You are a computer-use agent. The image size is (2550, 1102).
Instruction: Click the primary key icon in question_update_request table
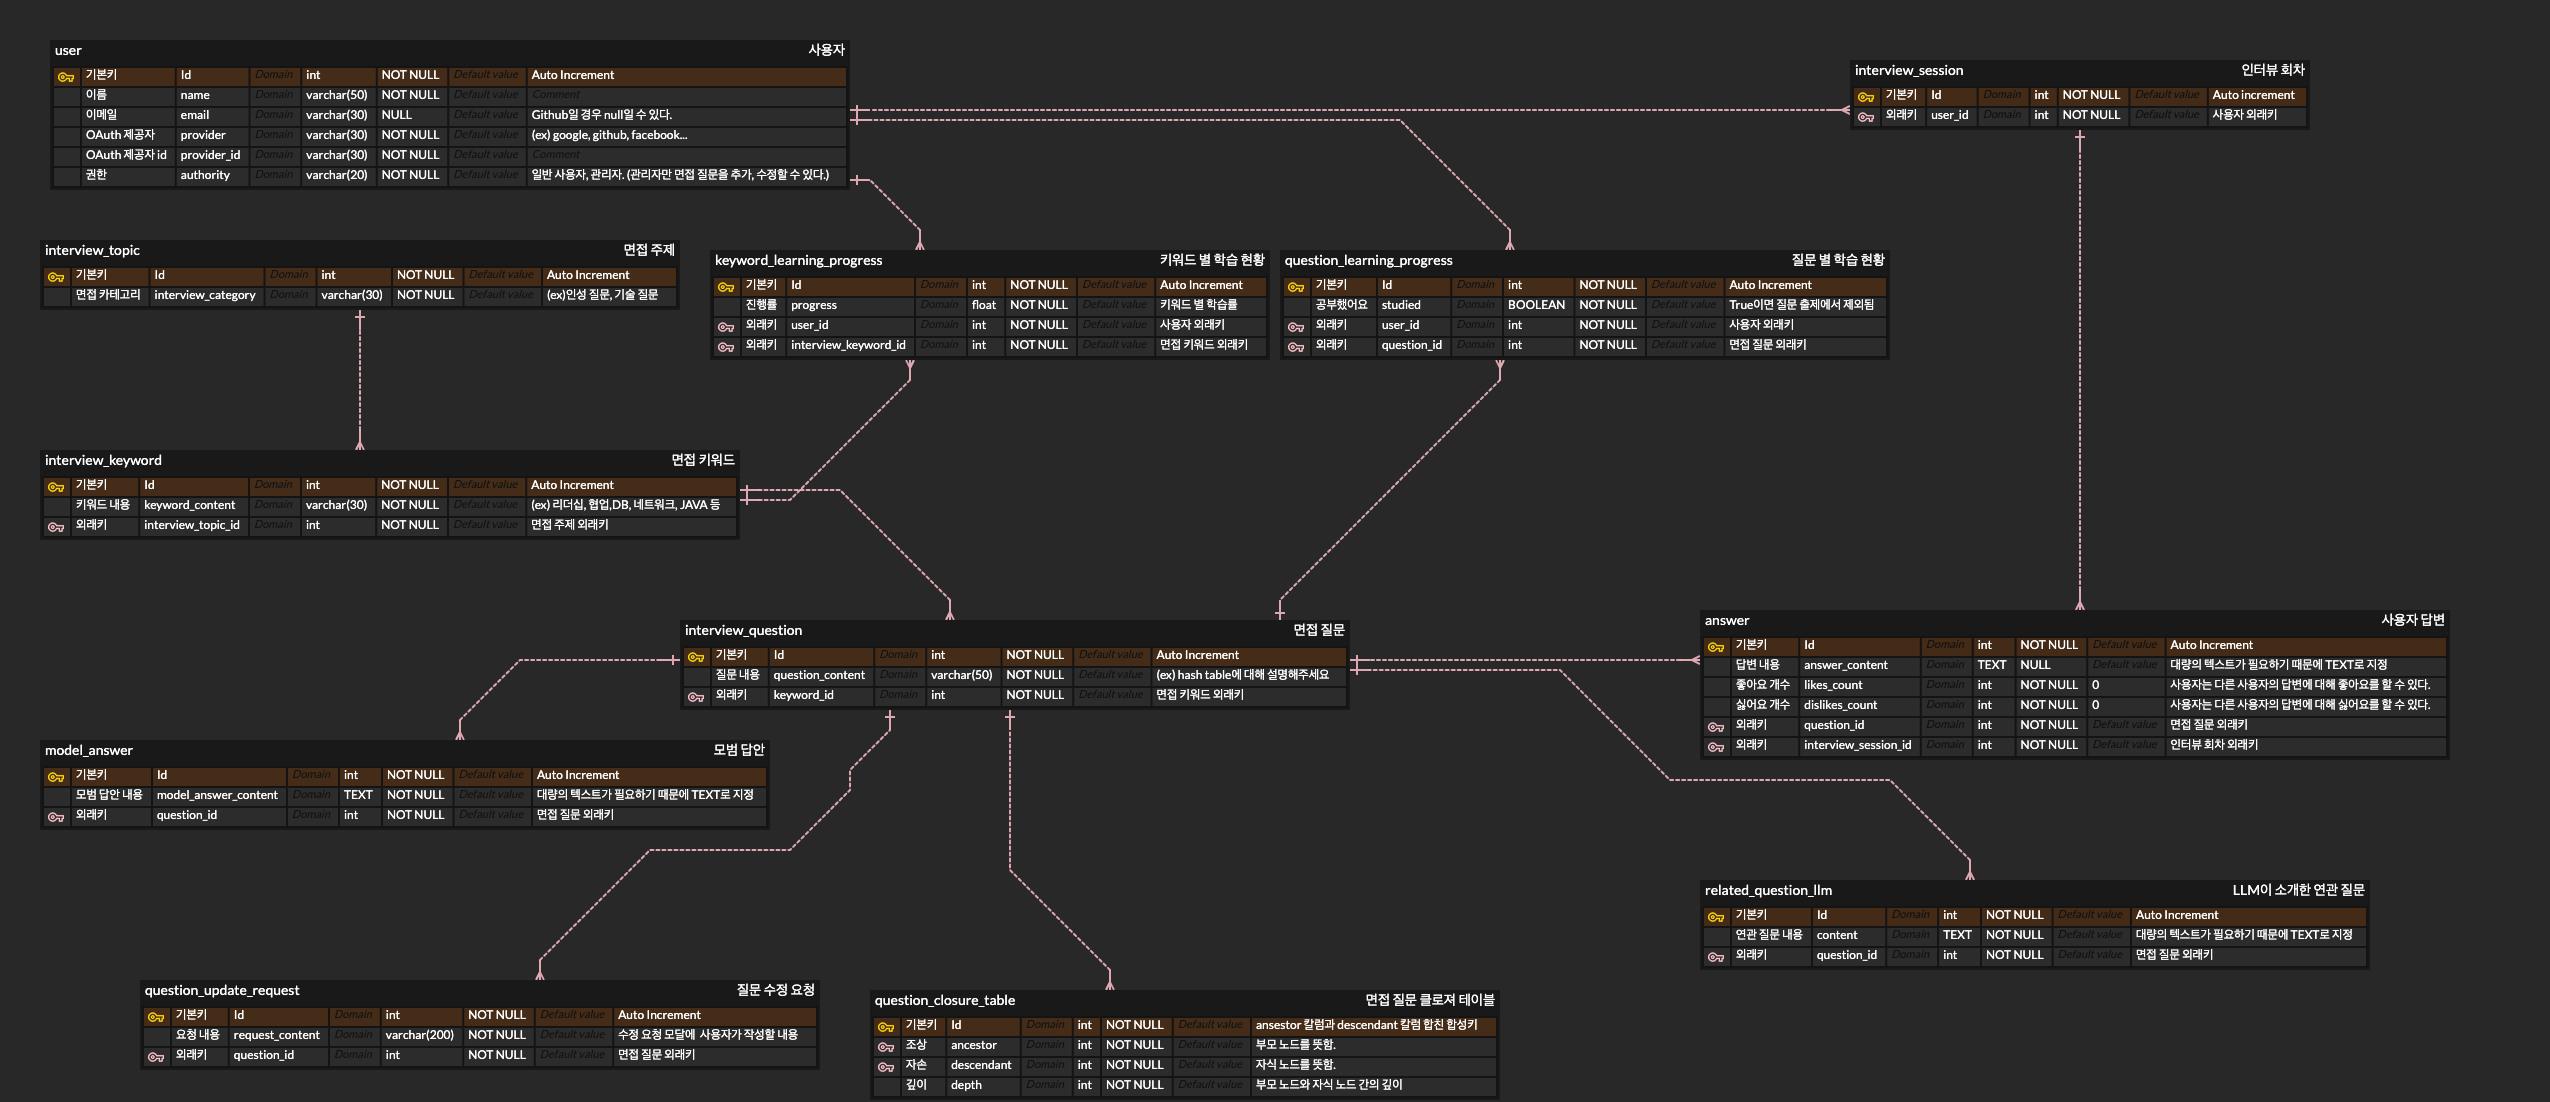[156, 1017]
